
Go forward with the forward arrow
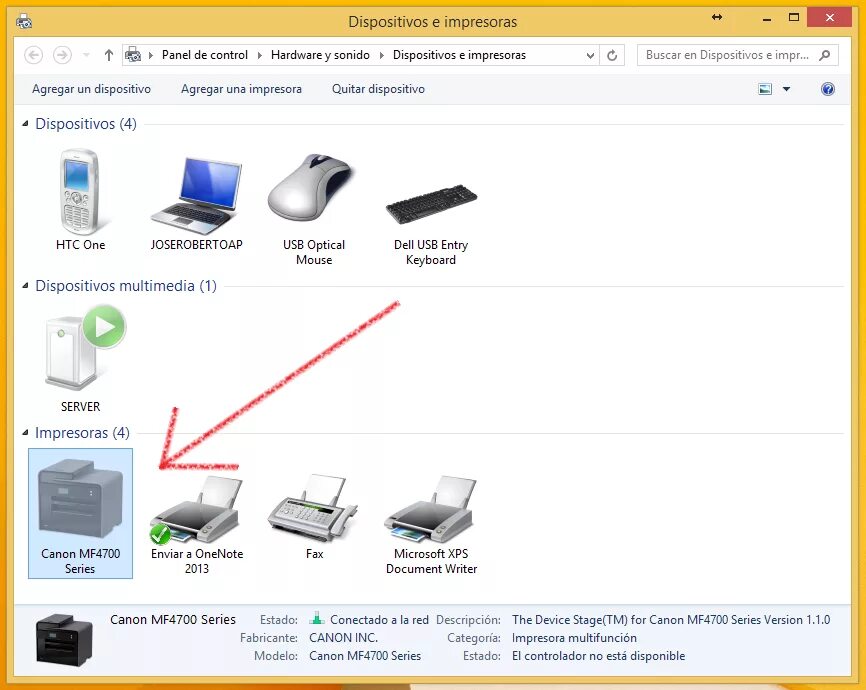coord(62,55)
